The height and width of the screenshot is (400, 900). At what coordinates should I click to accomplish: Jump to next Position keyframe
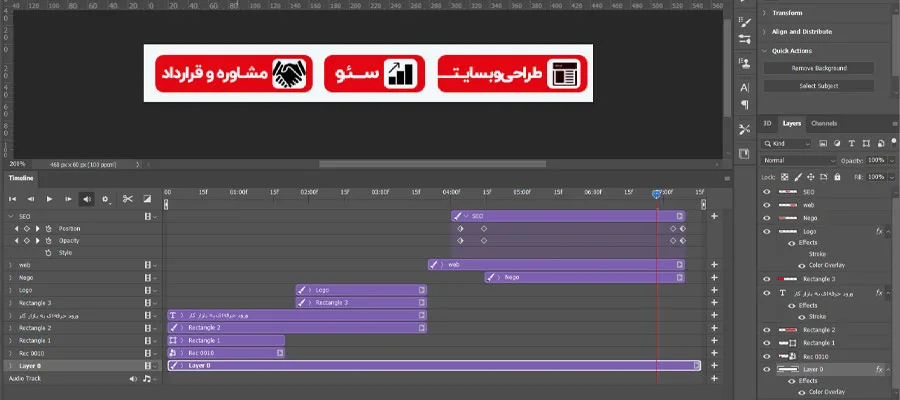[x=37, y=228]
